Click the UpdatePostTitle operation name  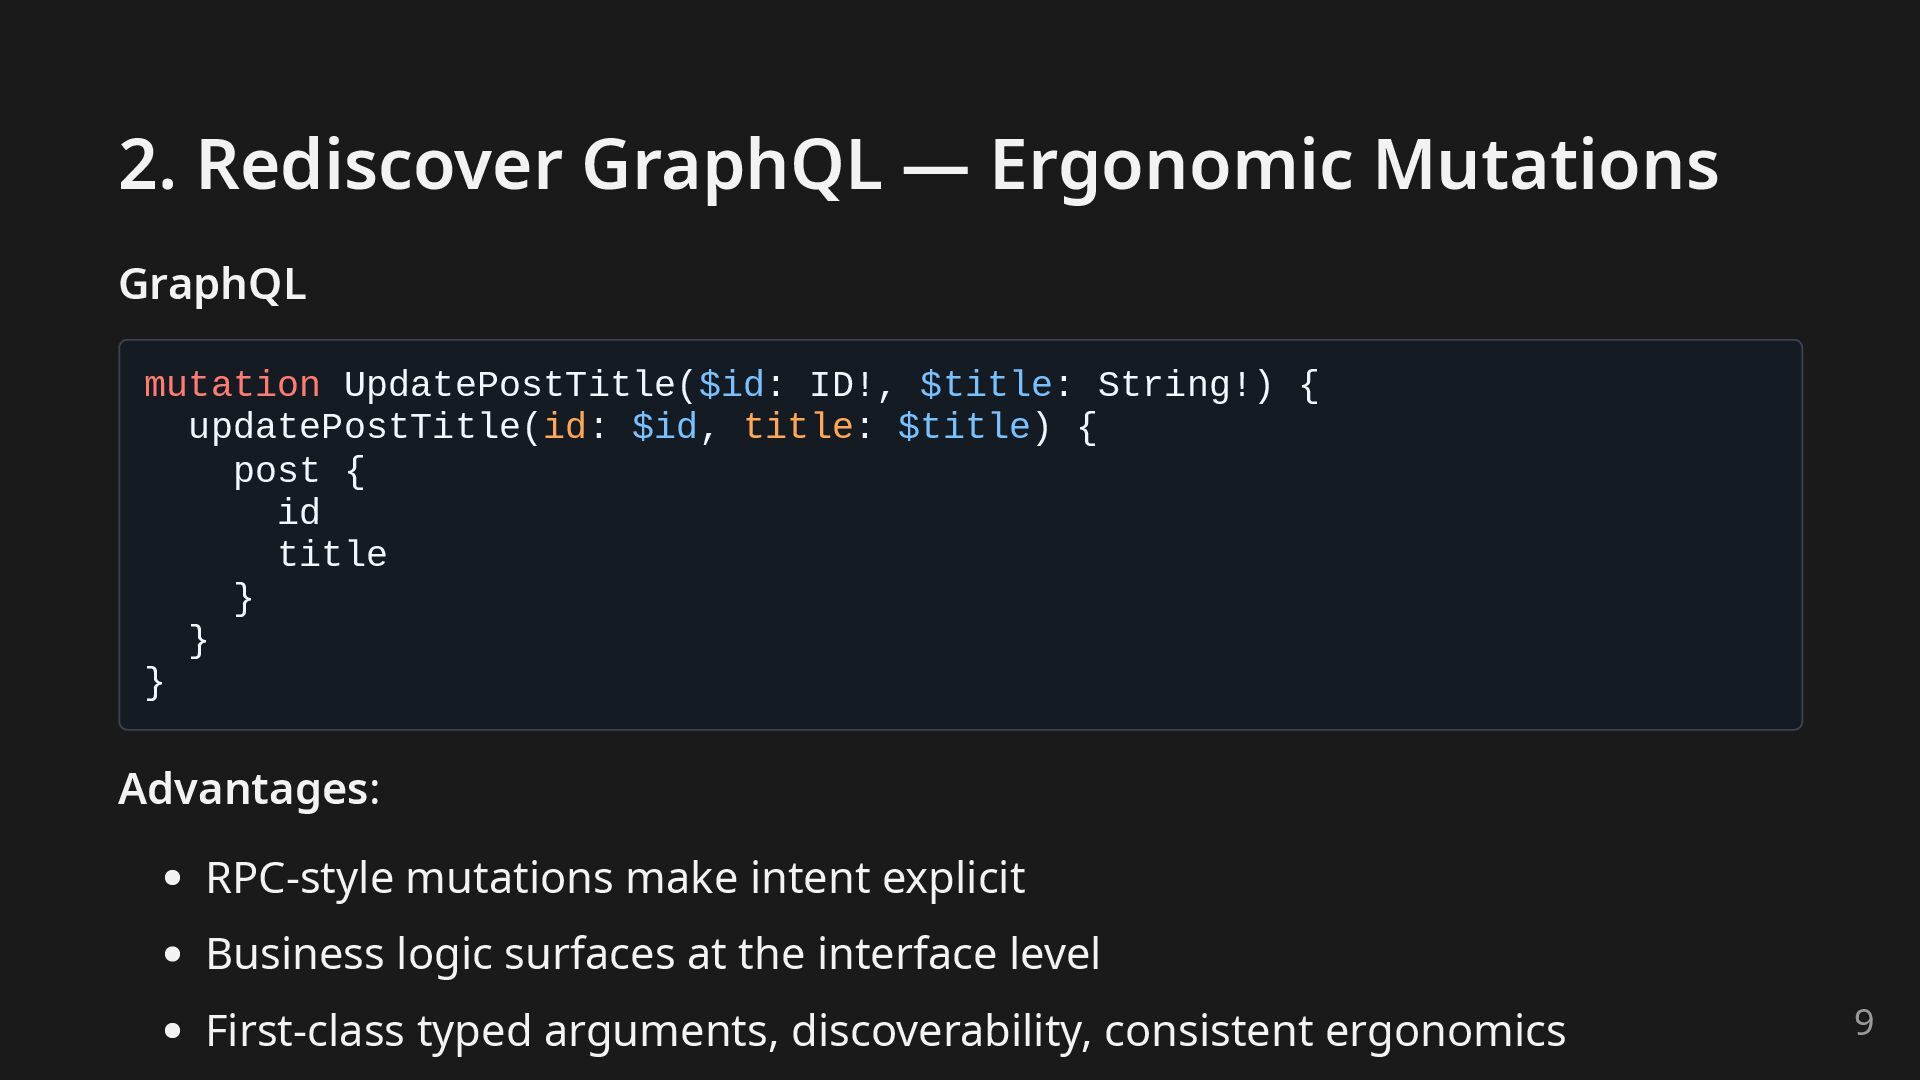(x=510, y=385)
